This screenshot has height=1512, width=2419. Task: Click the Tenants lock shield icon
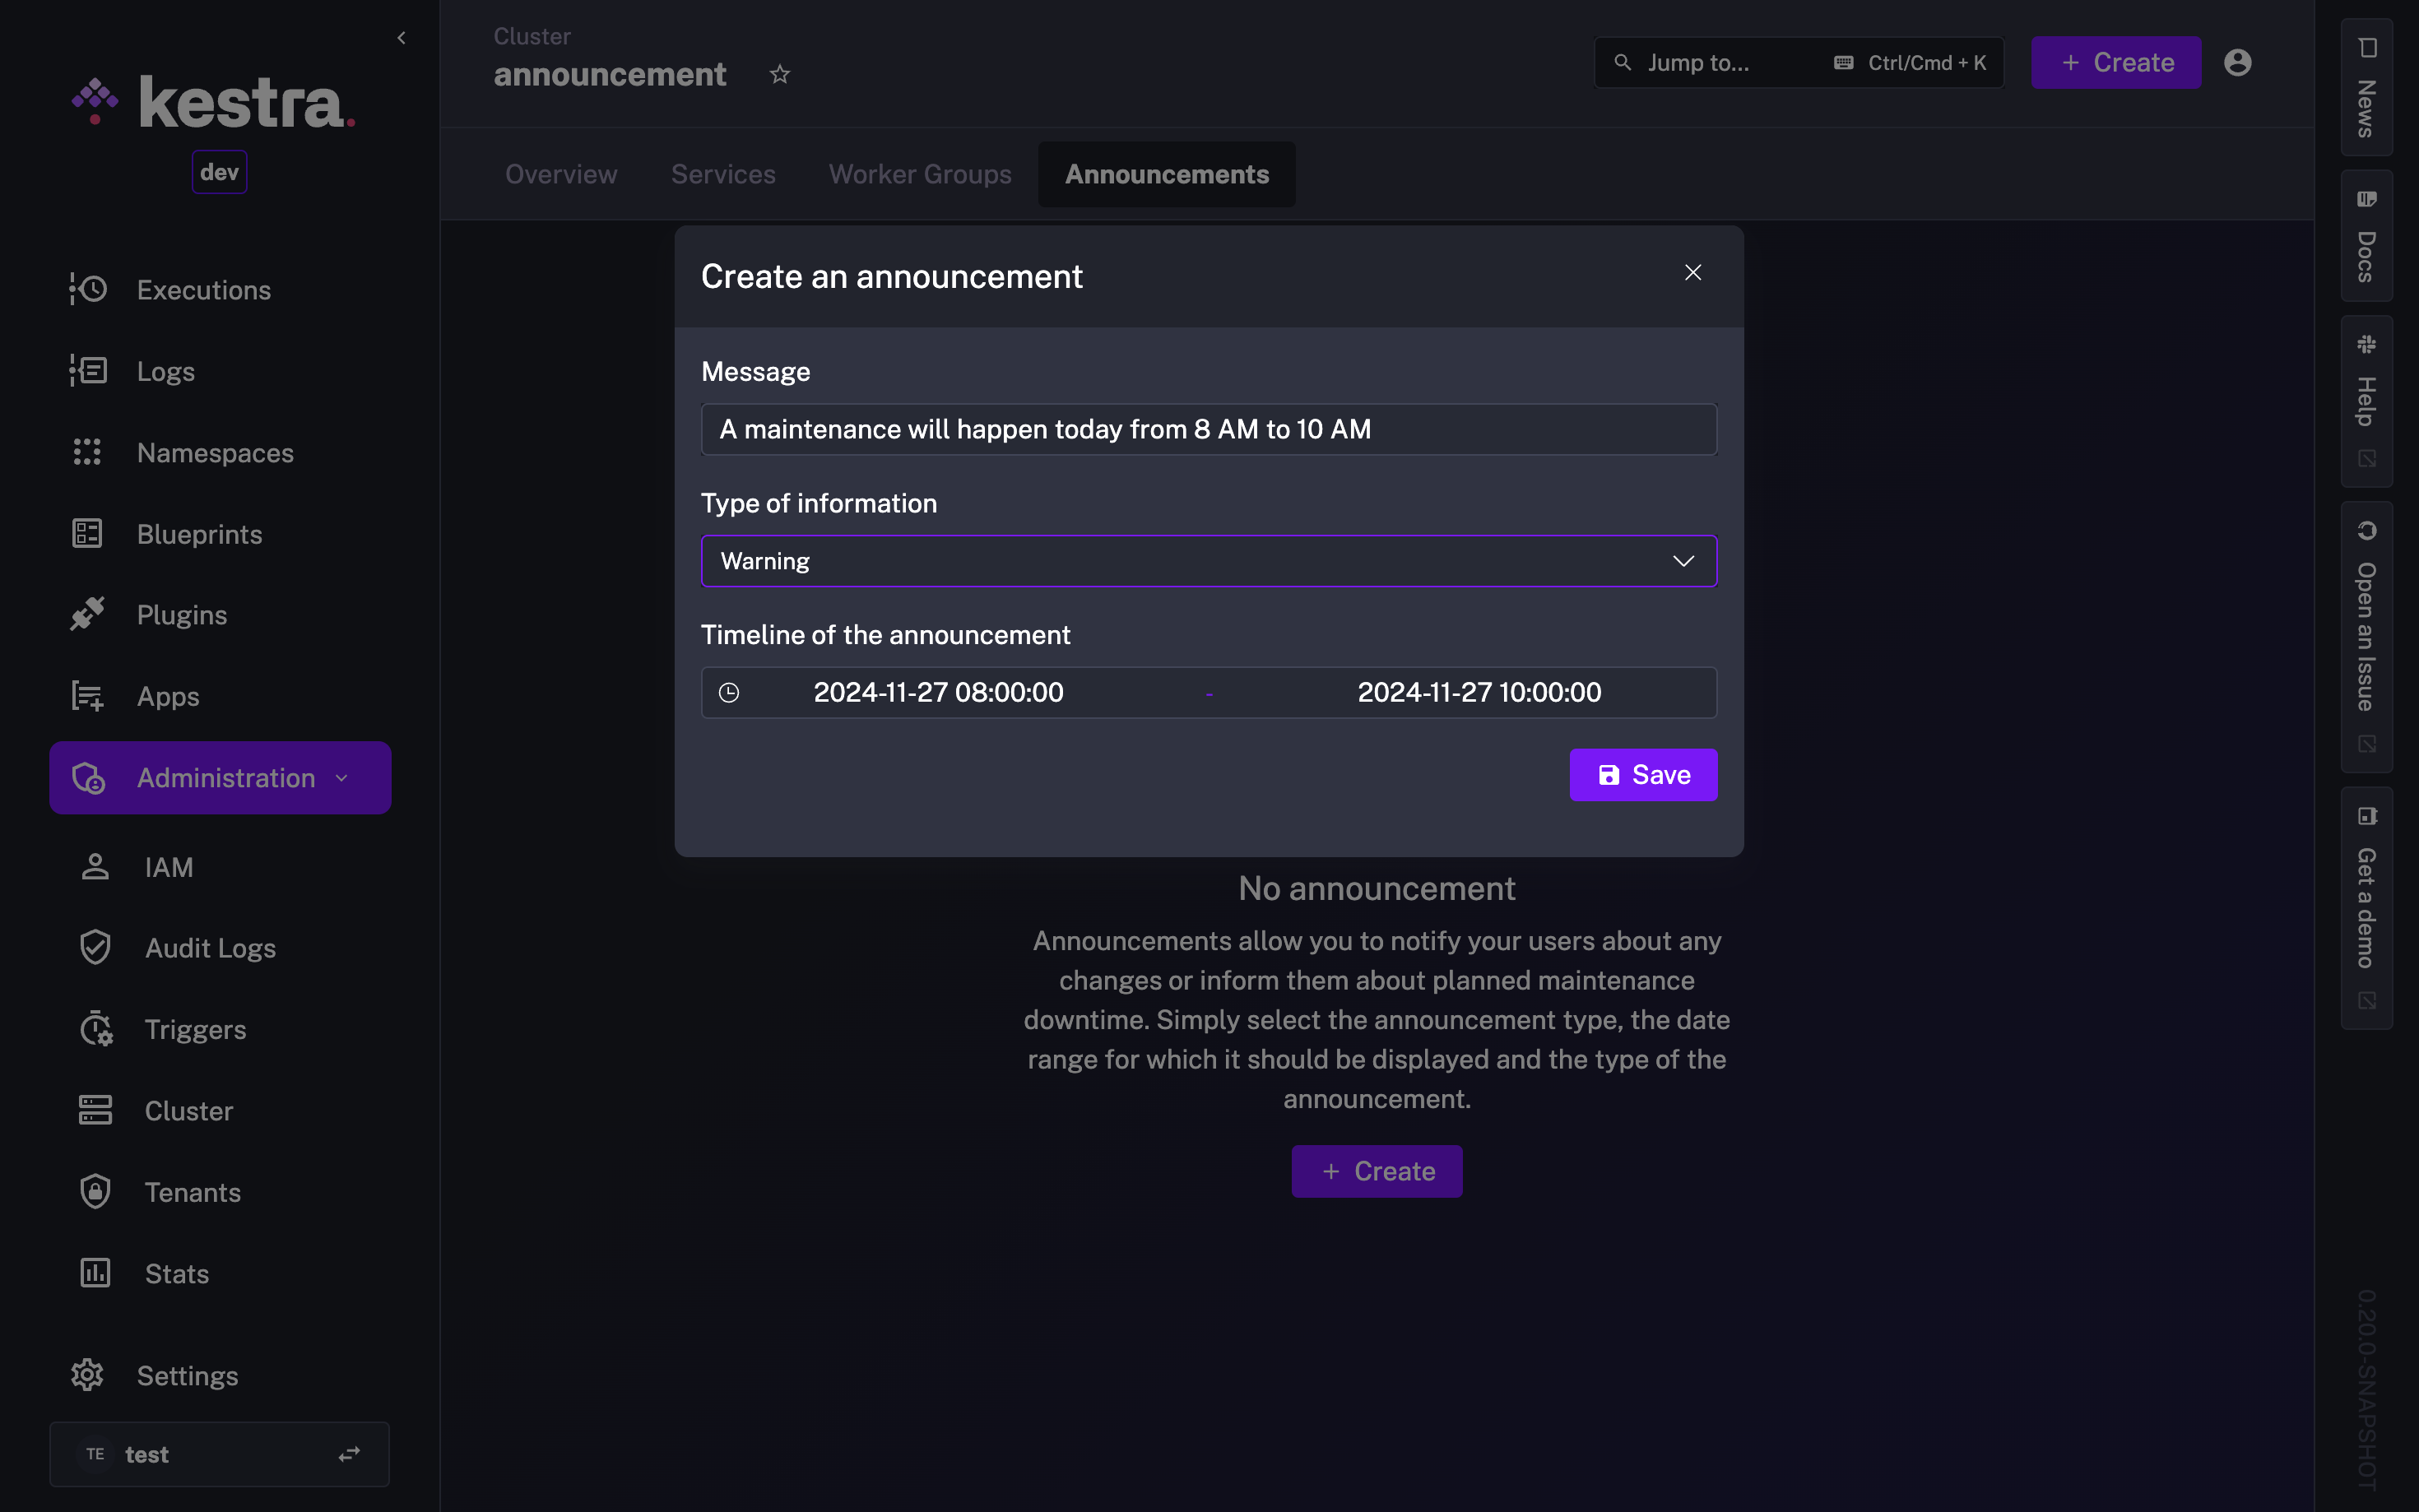click(95, 1191)
